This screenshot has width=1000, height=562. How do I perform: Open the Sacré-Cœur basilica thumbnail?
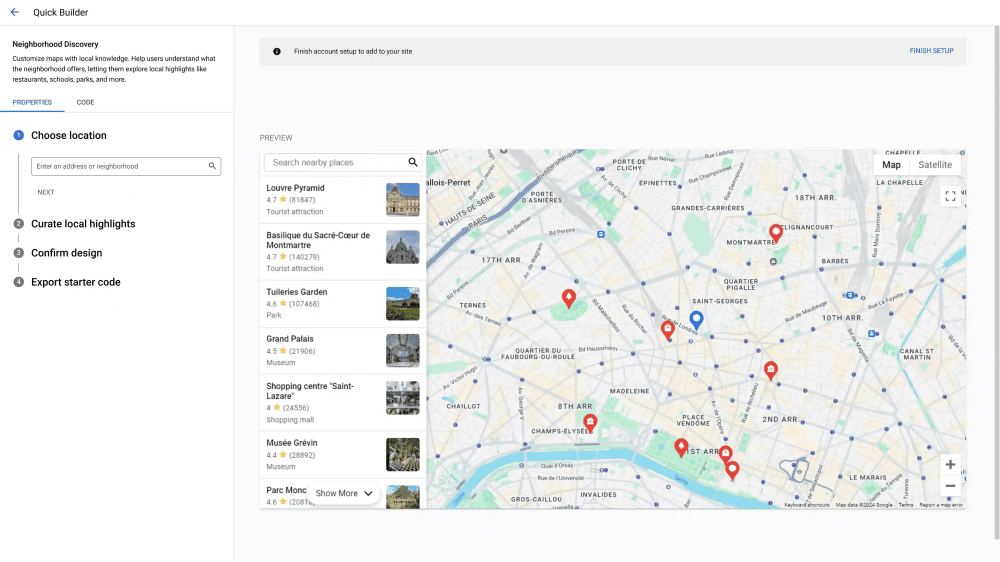tap(402, 247)
